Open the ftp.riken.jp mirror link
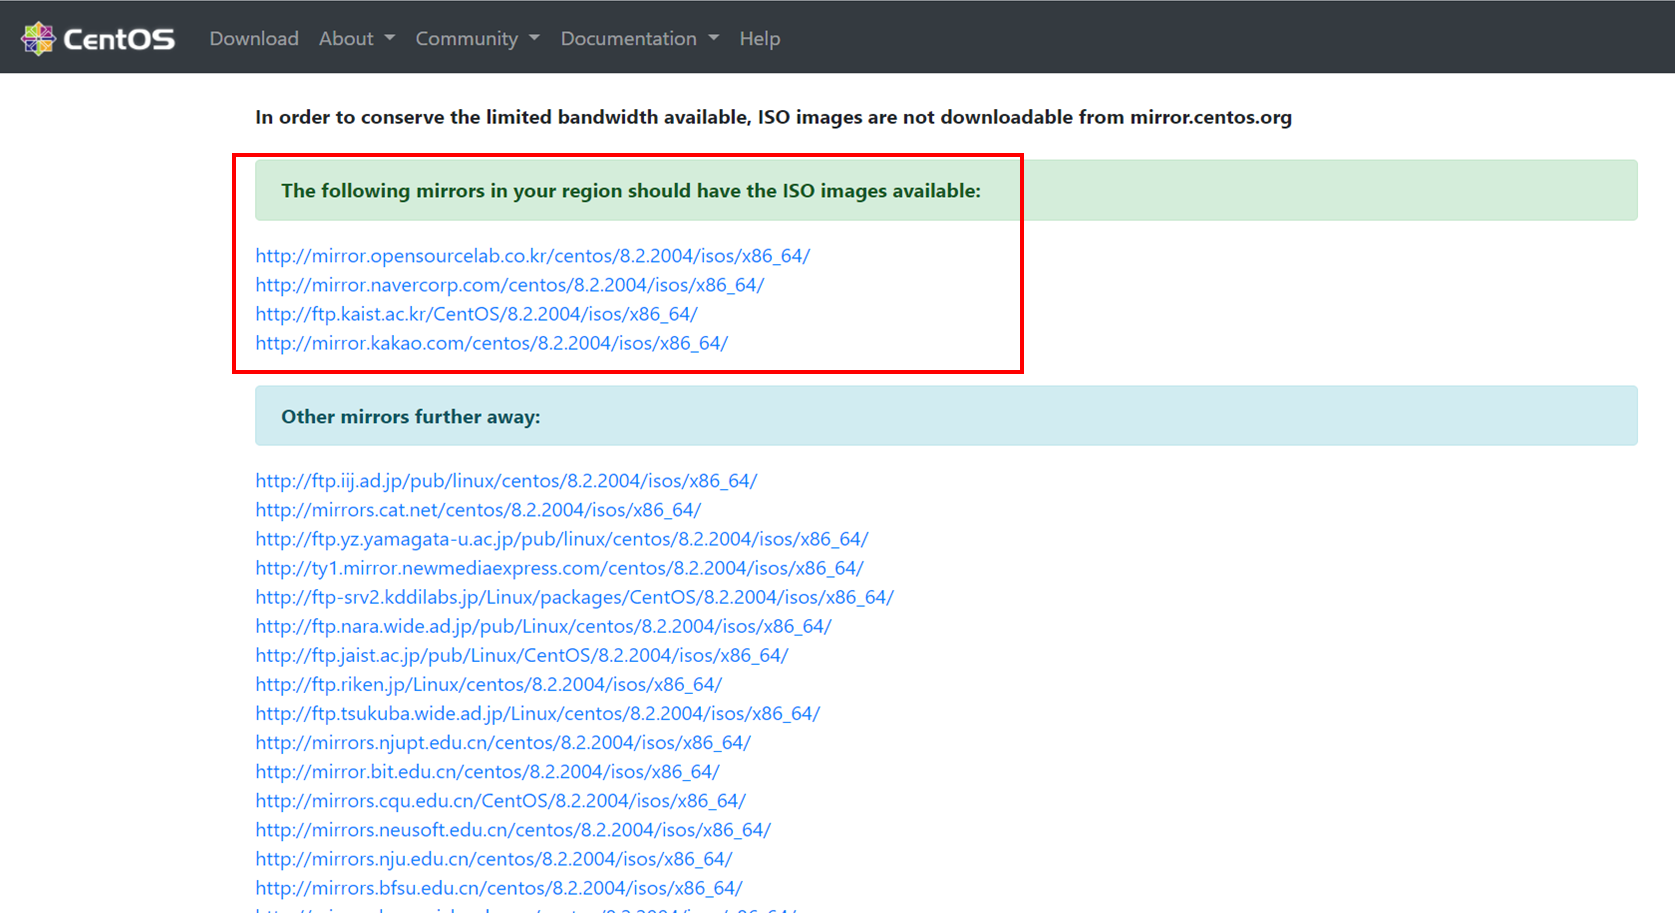Screen dimensions: 1675x913 tap(488, 684)
